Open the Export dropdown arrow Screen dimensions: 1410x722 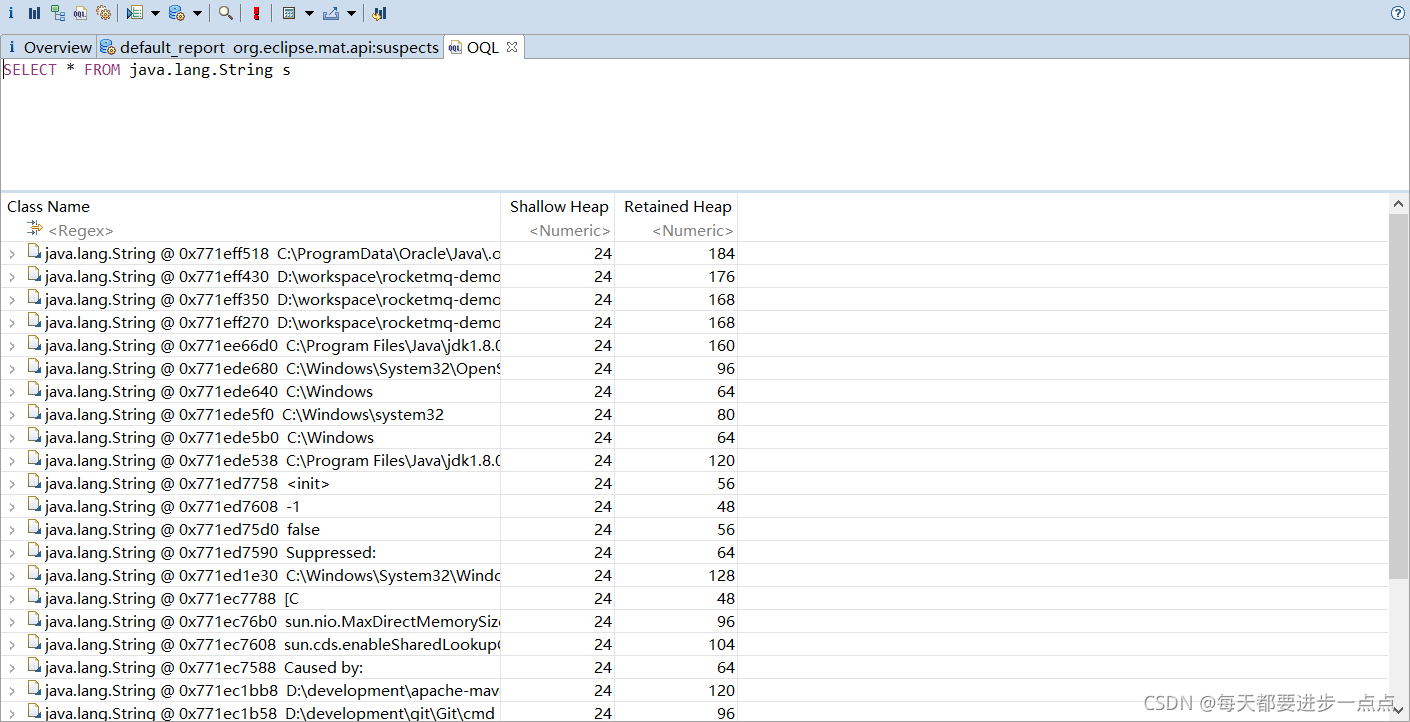352,13
